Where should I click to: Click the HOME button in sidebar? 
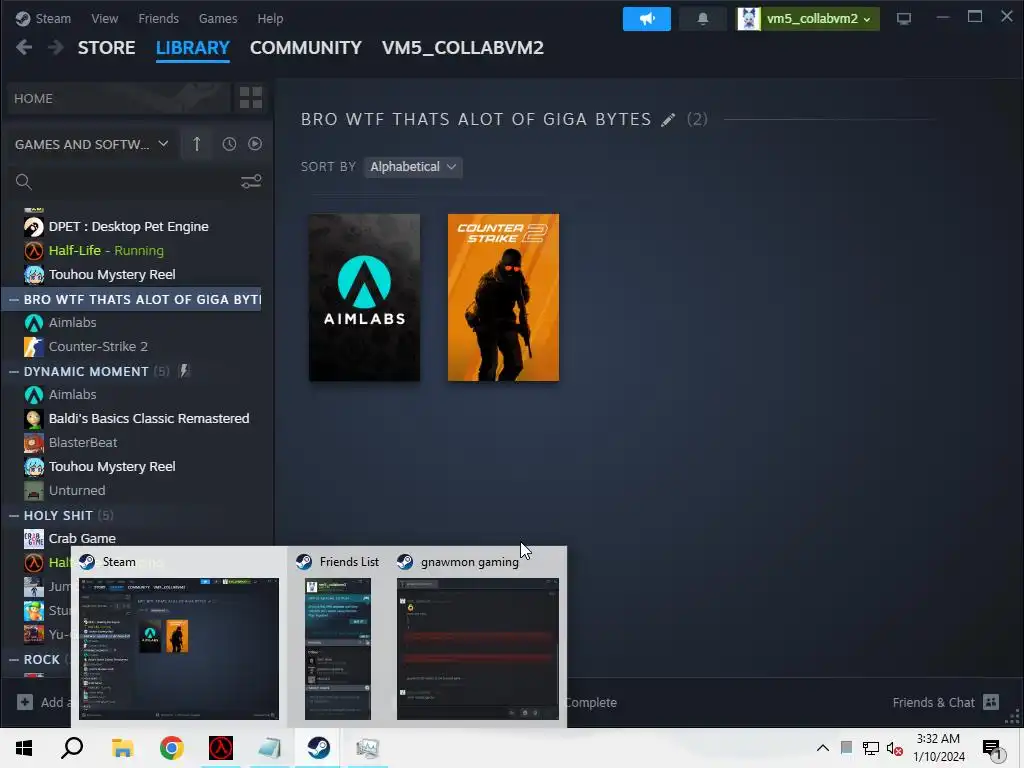(x=119, y=98)
